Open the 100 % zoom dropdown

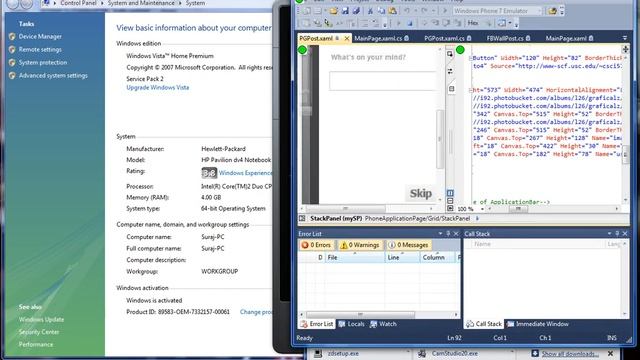coord(482,209)
